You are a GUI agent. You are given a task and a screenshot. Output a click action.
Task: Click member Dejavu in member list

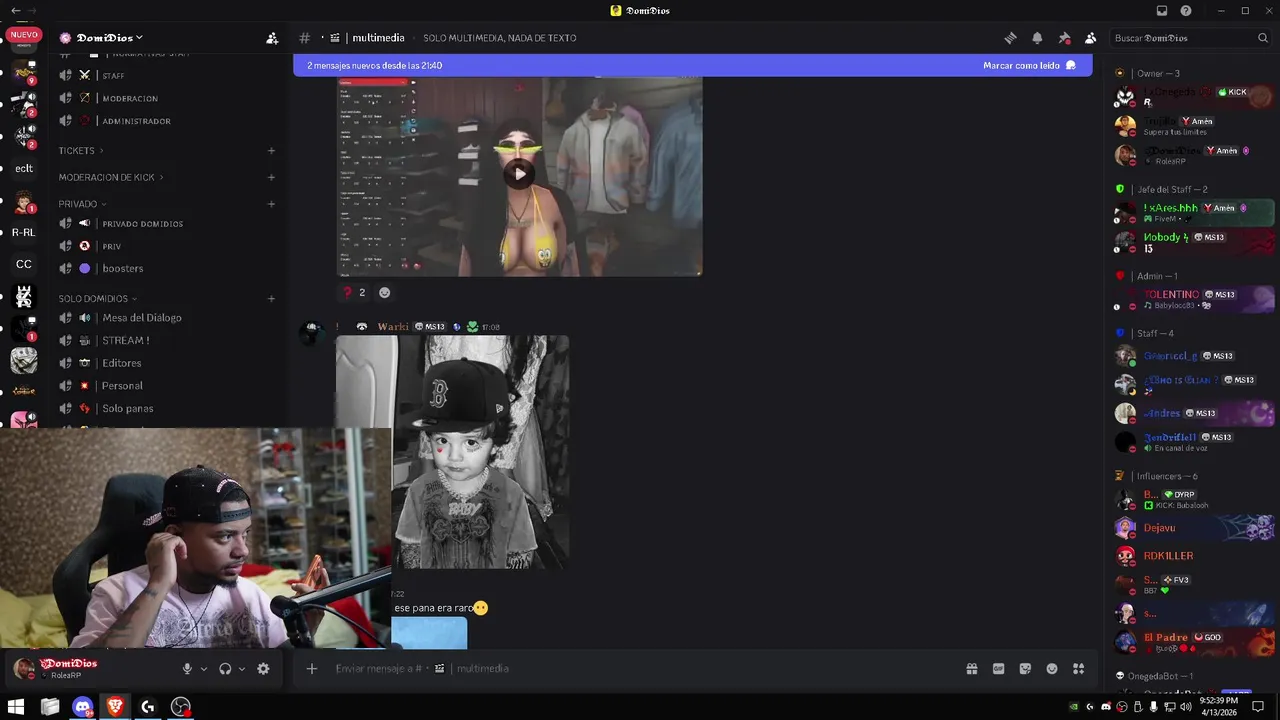1194,528
